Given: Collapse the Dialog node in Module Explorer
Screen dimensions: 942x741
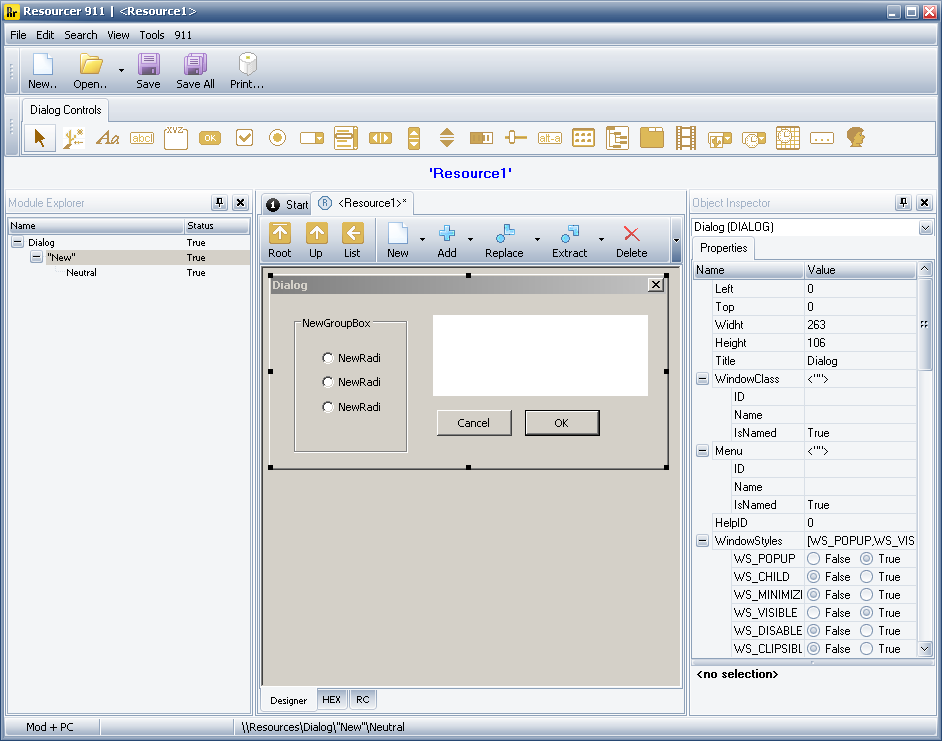Looking at the screenshot, I should coord(17,243).
